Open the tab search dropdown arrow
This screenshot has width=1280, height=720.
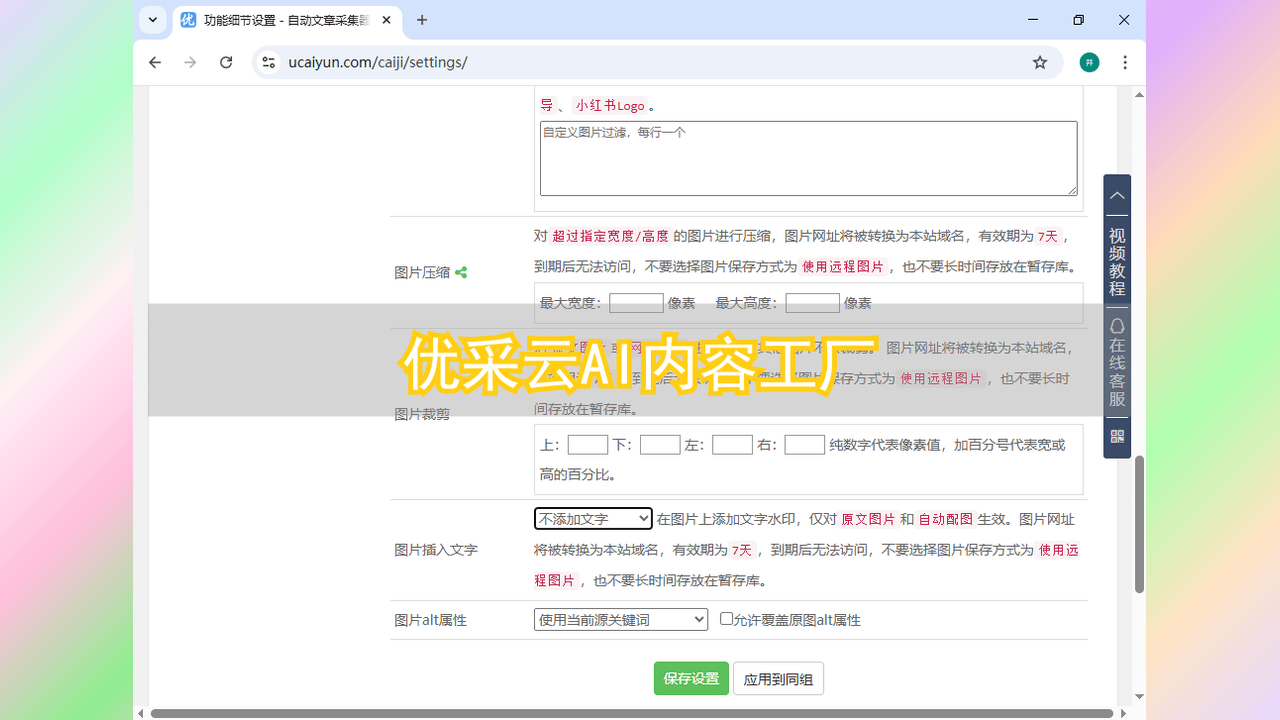point(152,20)
